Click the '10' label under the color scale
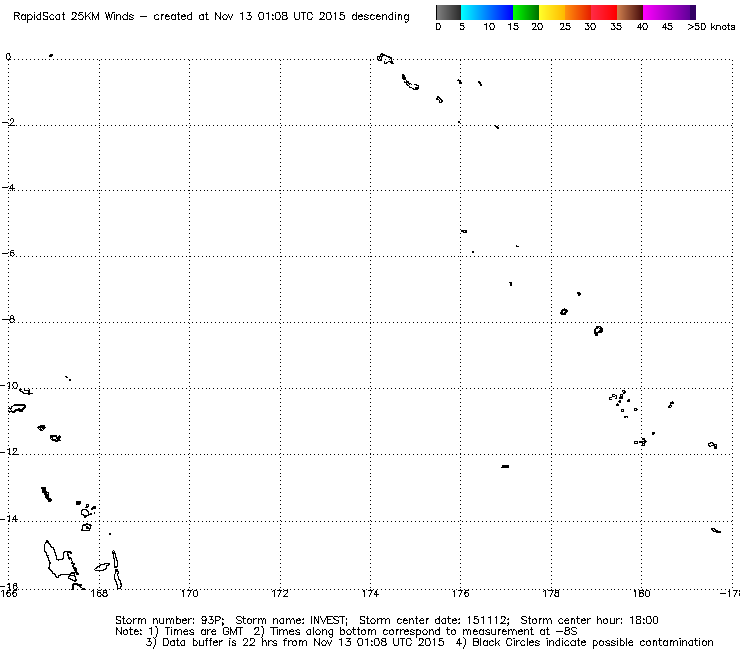 click(489, 27)
